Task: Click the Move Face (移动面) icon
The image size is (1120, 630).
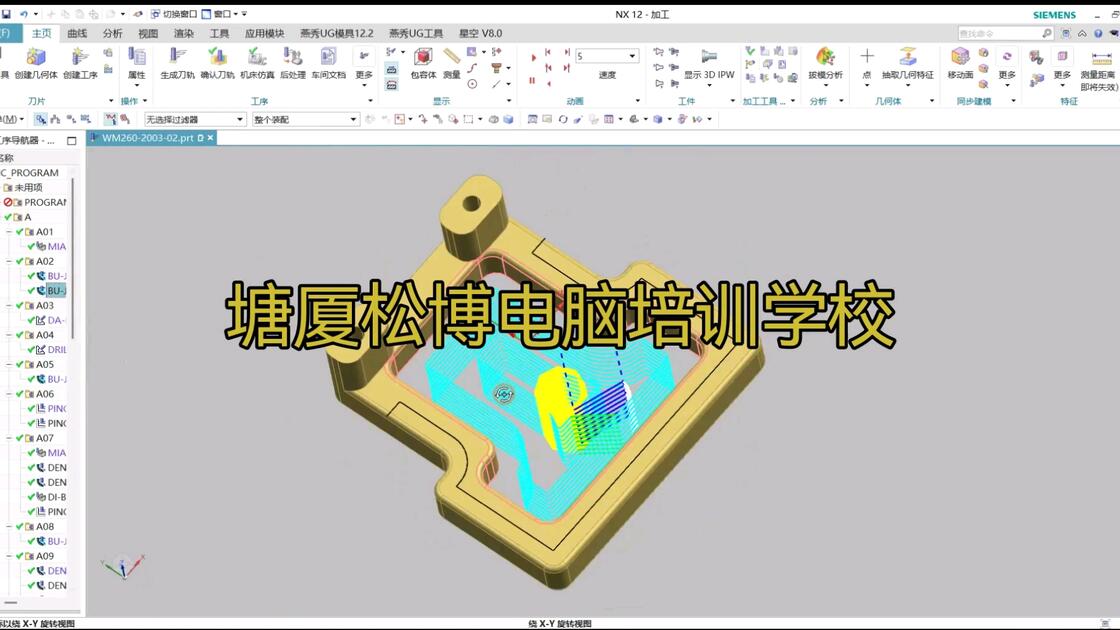Action: 960,56
